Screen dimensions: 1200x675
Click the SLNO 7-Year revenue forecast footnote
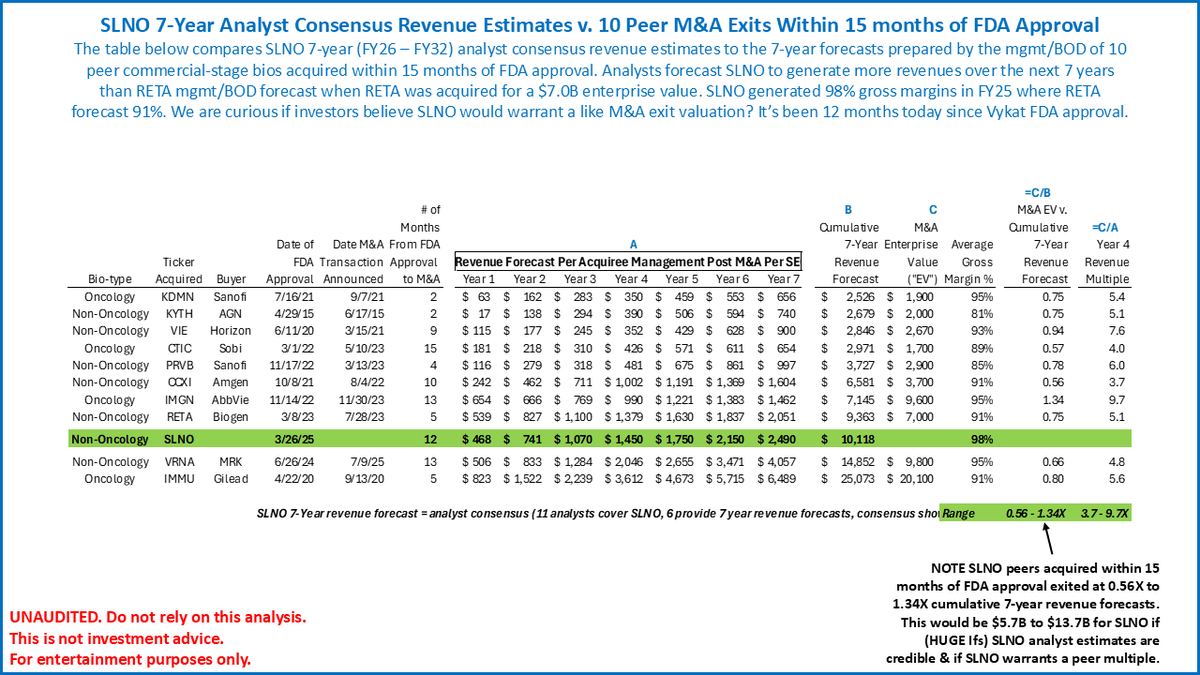pos(596,512)
